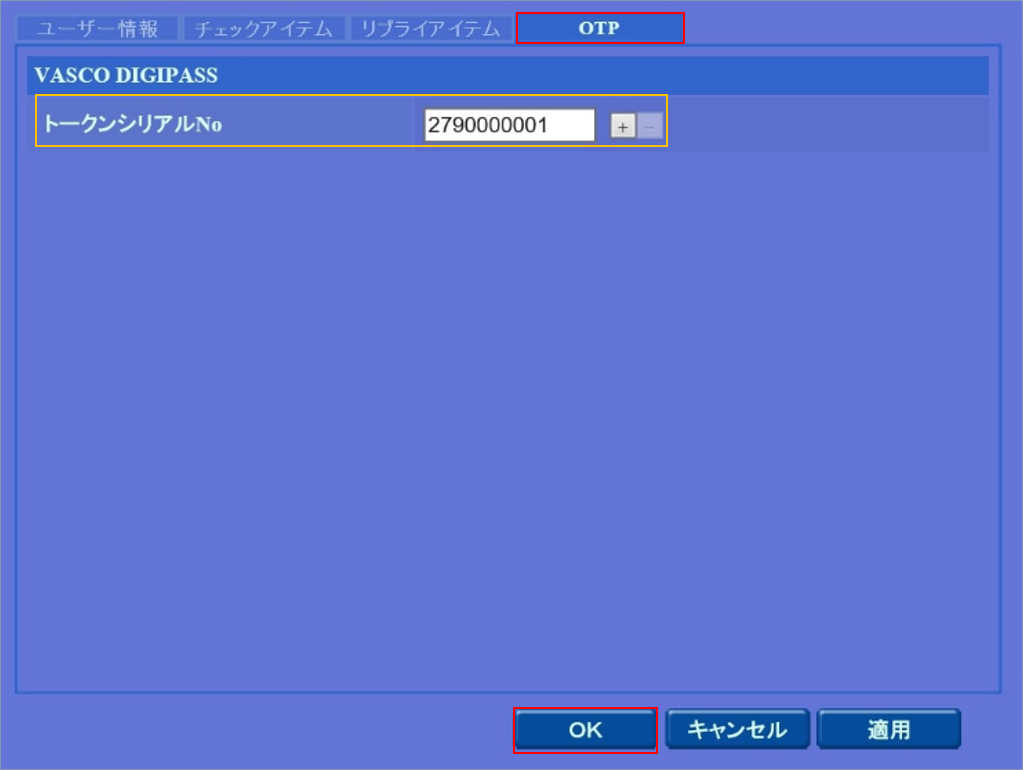Click the キャンセル button
The width and height of the screenshot is (1023, 770).
click(737, 730)
